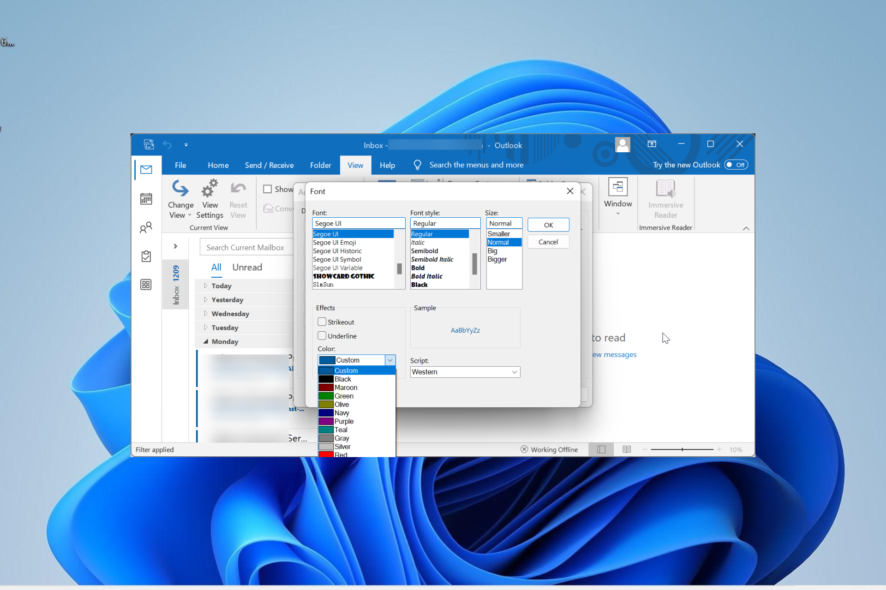Screen dimensions: 886x590
Task: Select Smaller font size
Action: 503,234
